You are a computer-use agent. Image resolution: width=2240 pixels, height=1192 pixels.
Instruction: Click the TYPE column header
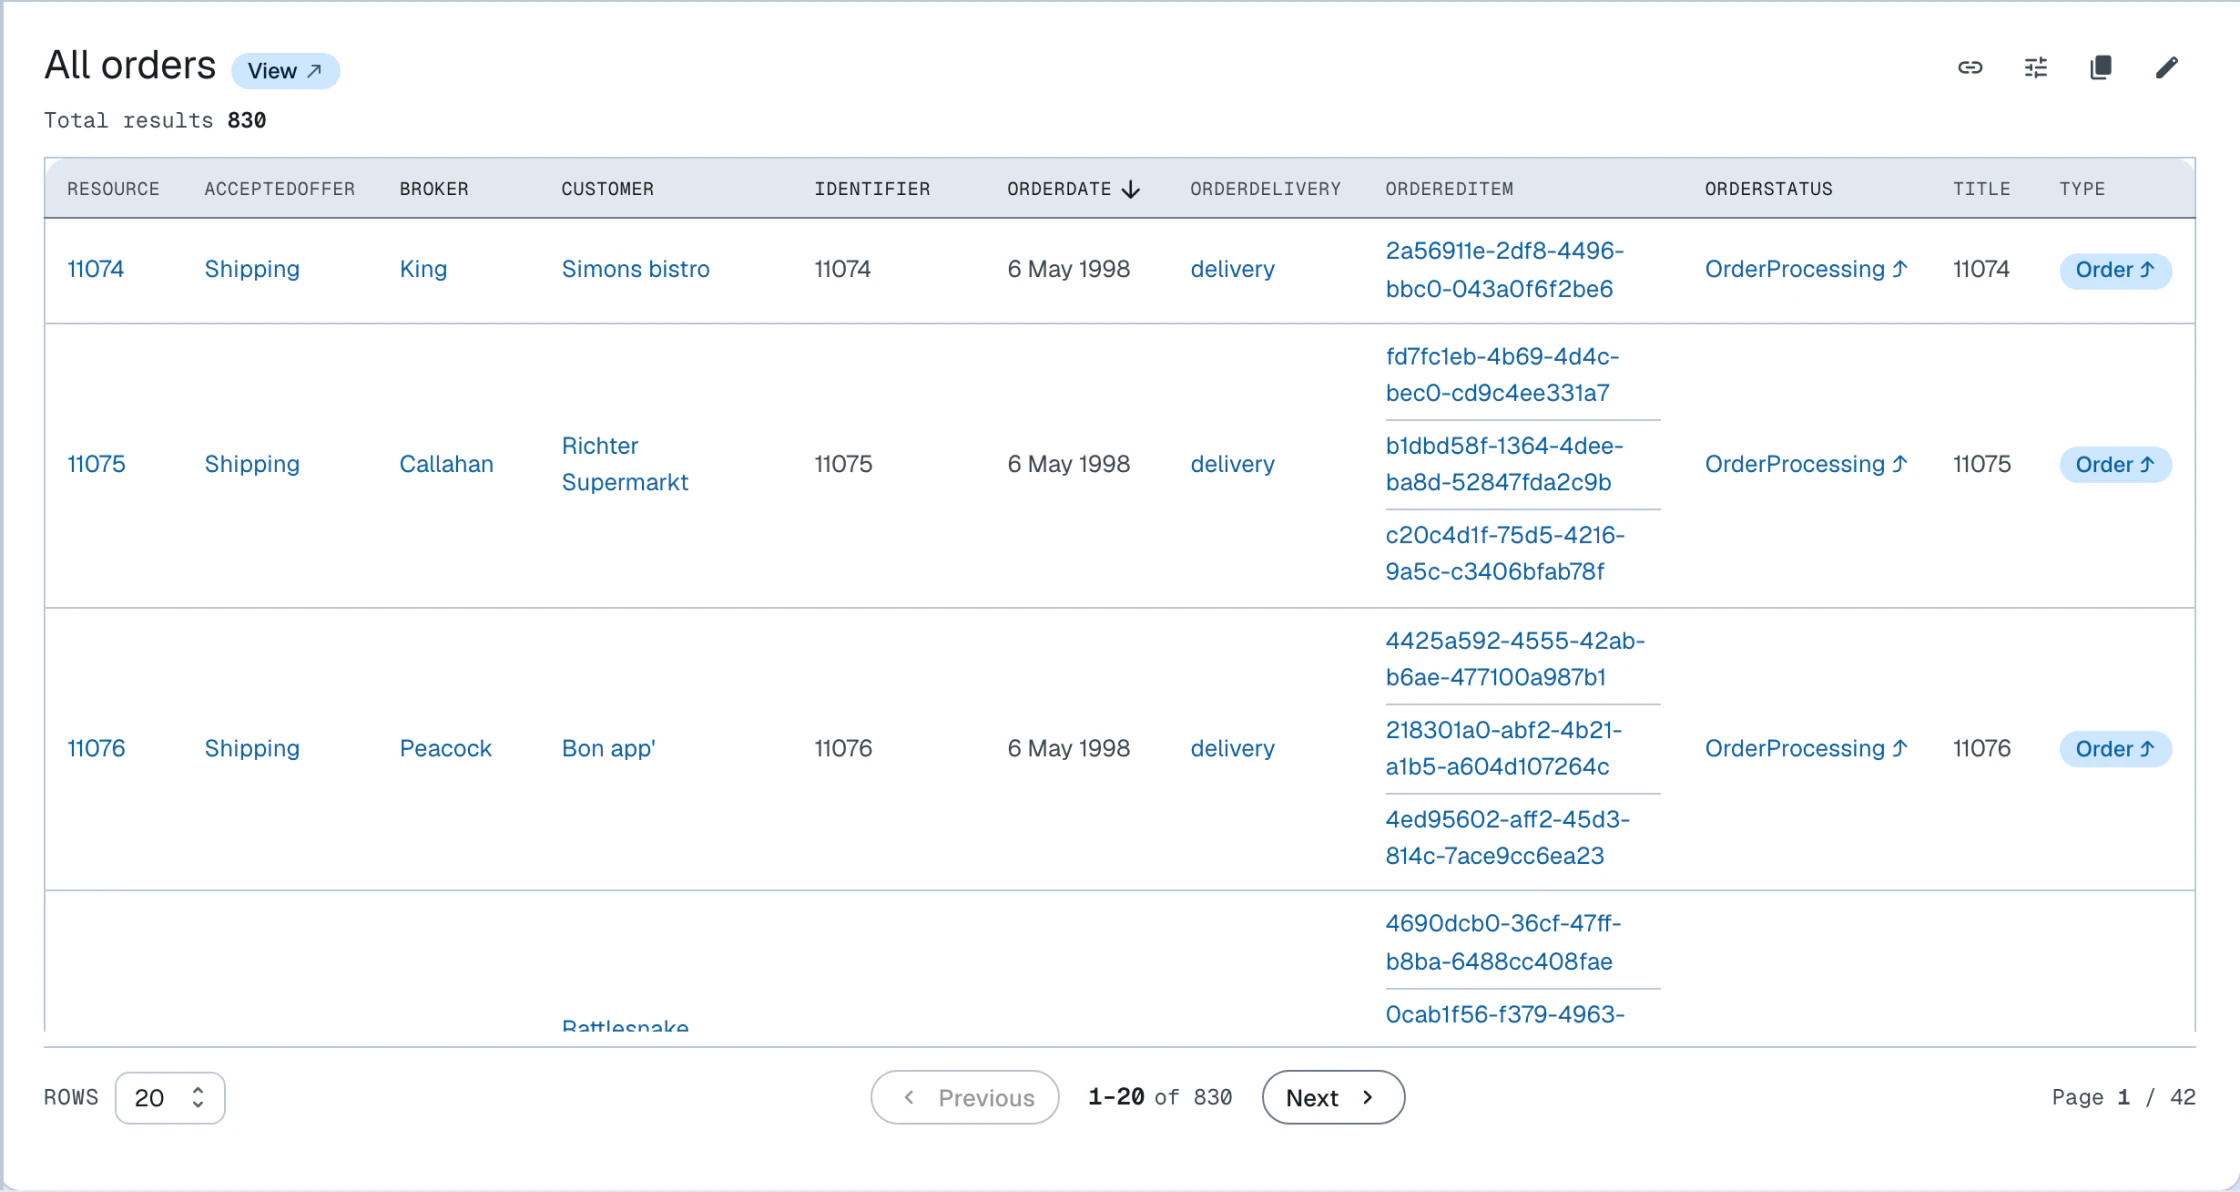coord(2082,189)
